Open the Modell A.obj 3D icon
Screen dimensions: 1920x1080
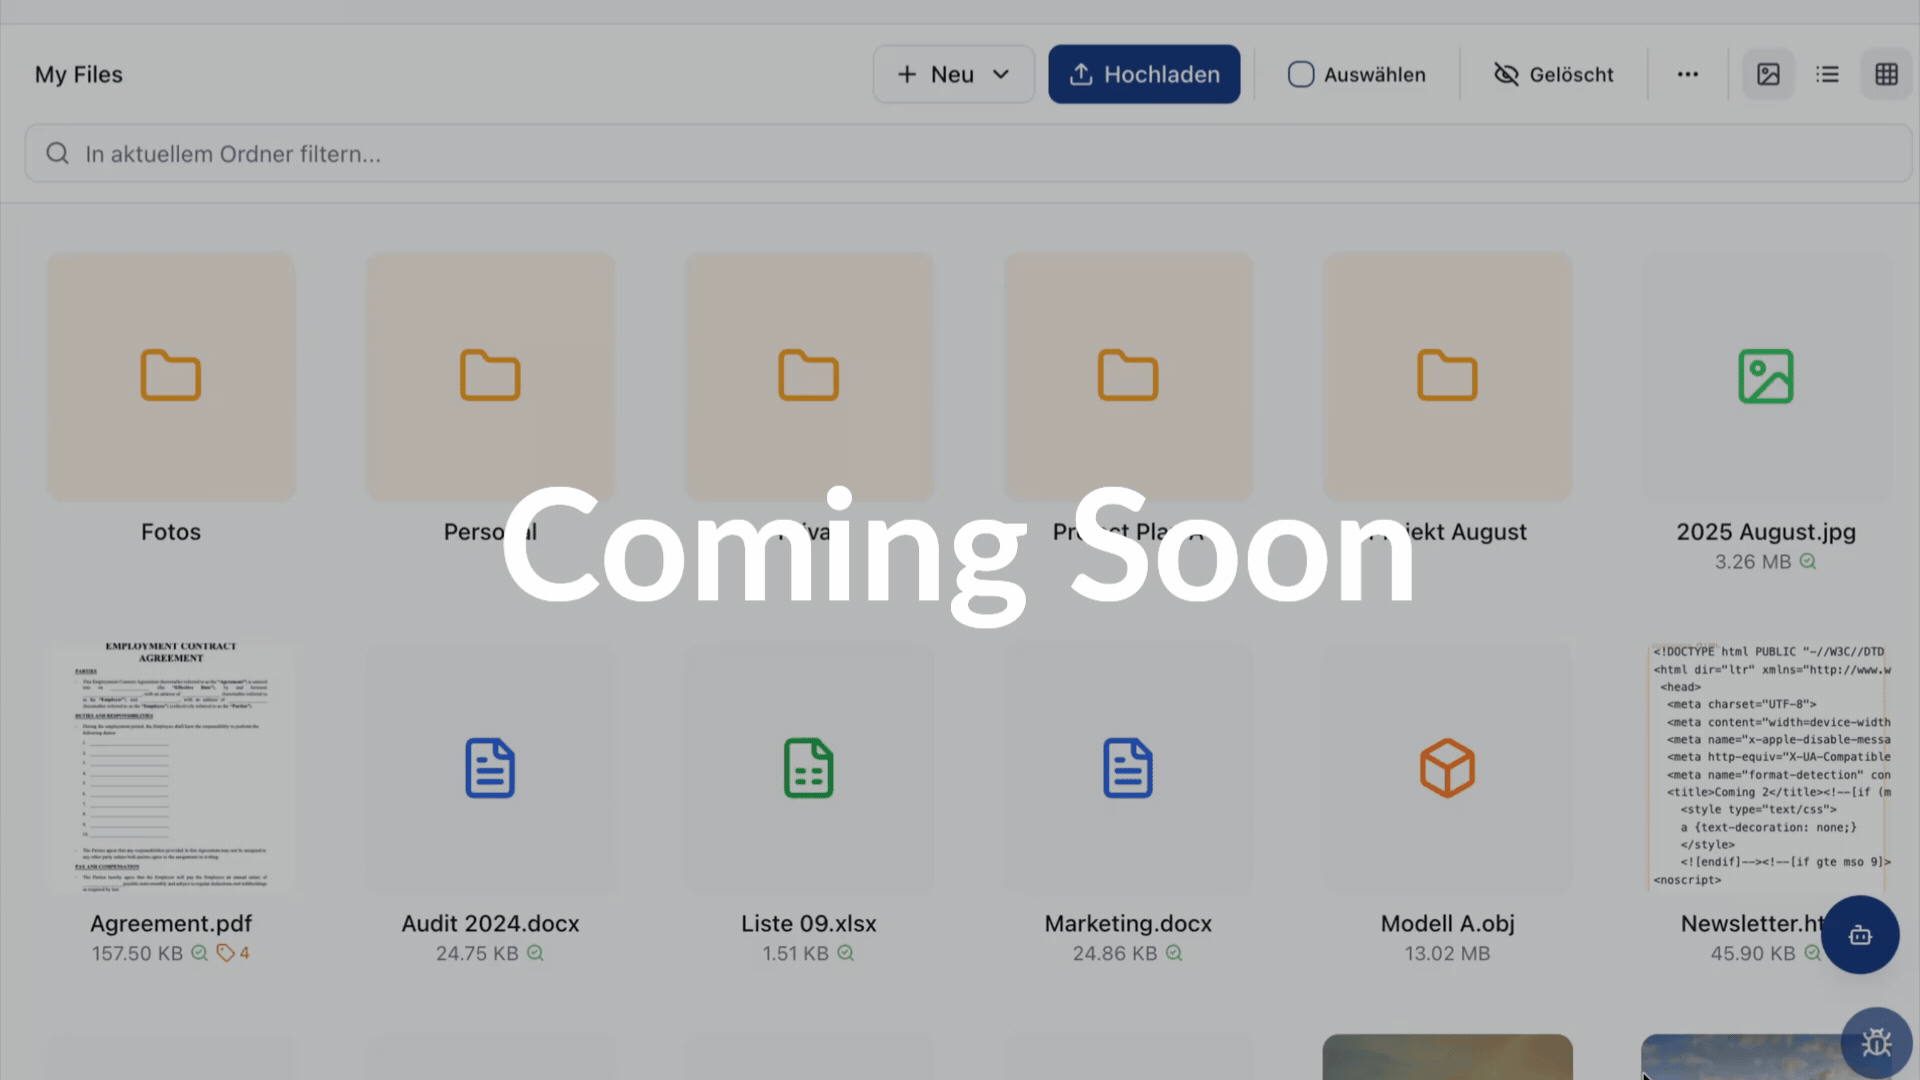point(1447,768)
